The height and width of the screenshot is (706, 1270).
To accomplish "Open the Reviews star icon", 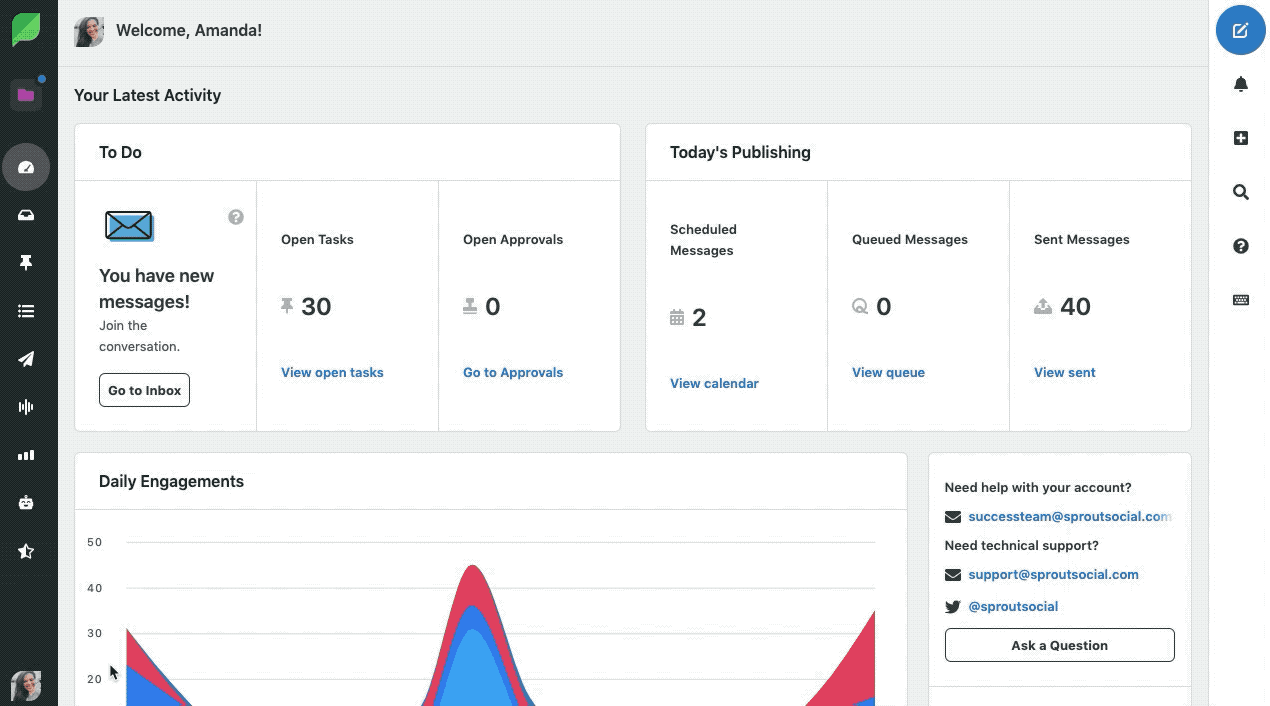I will click(26, 551).
